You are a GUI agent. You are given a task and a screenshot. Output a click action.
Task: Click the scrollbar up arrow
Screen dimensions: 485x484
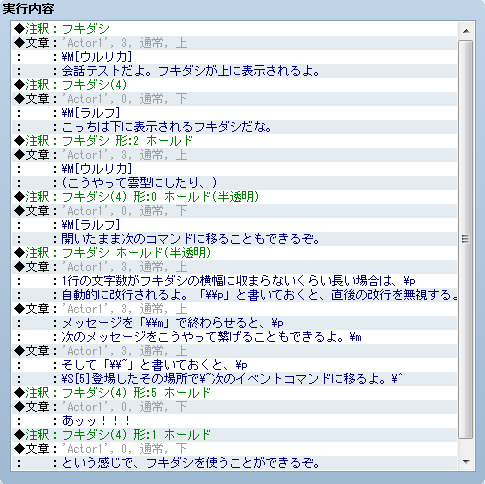tap(466, 31)
